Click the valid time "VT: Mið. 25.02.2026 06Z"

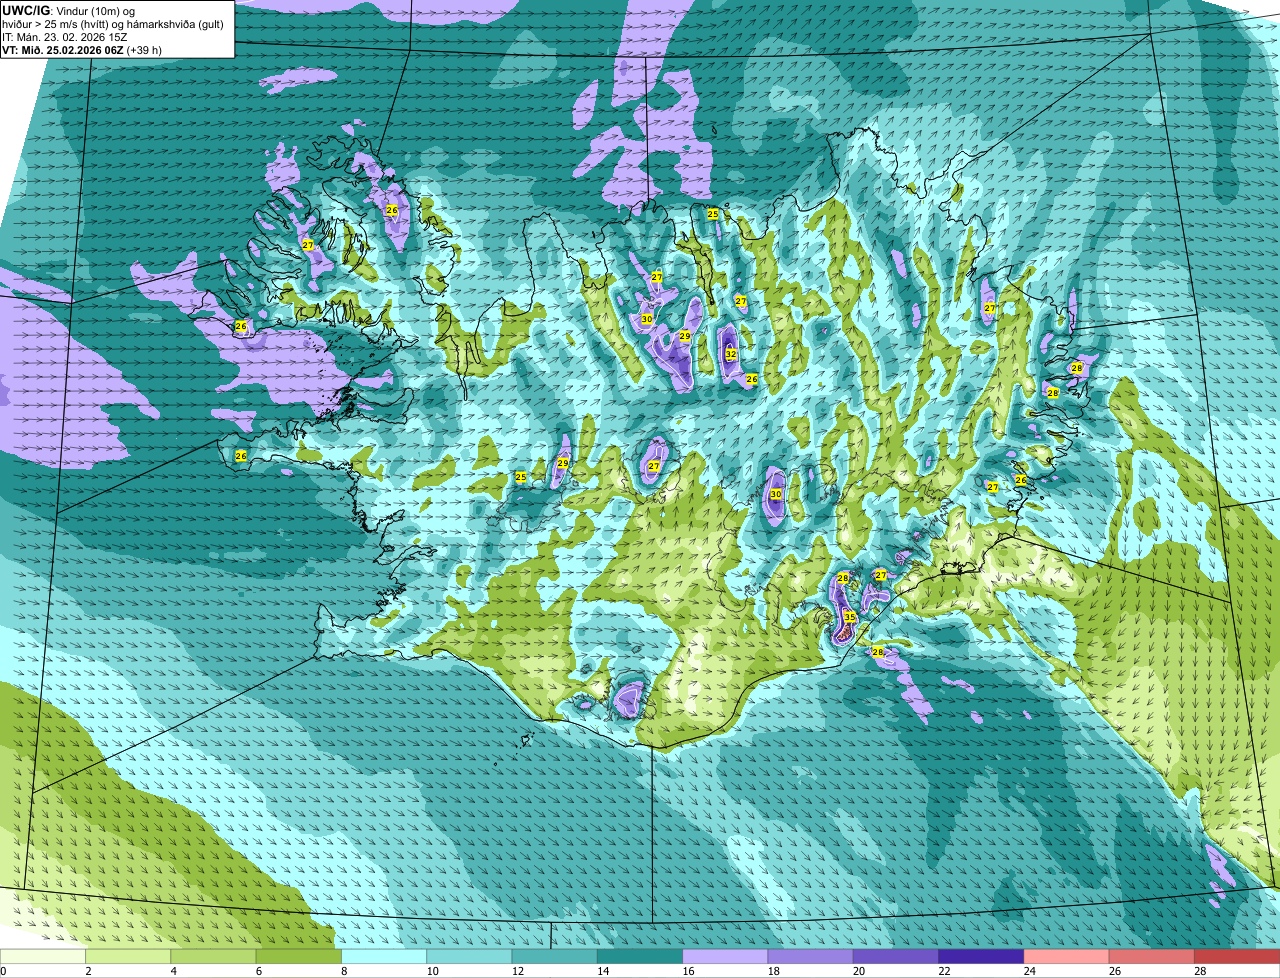63,50
